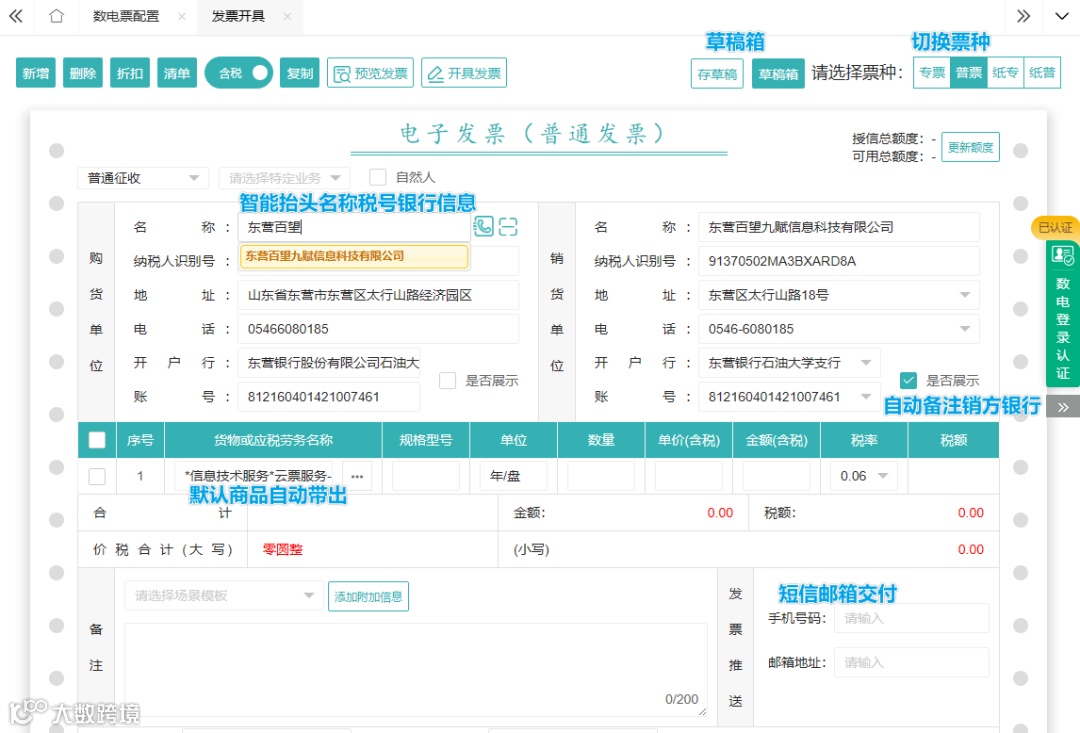
Task: Toggle the 含税 switch
Action: tap(239, 72)
